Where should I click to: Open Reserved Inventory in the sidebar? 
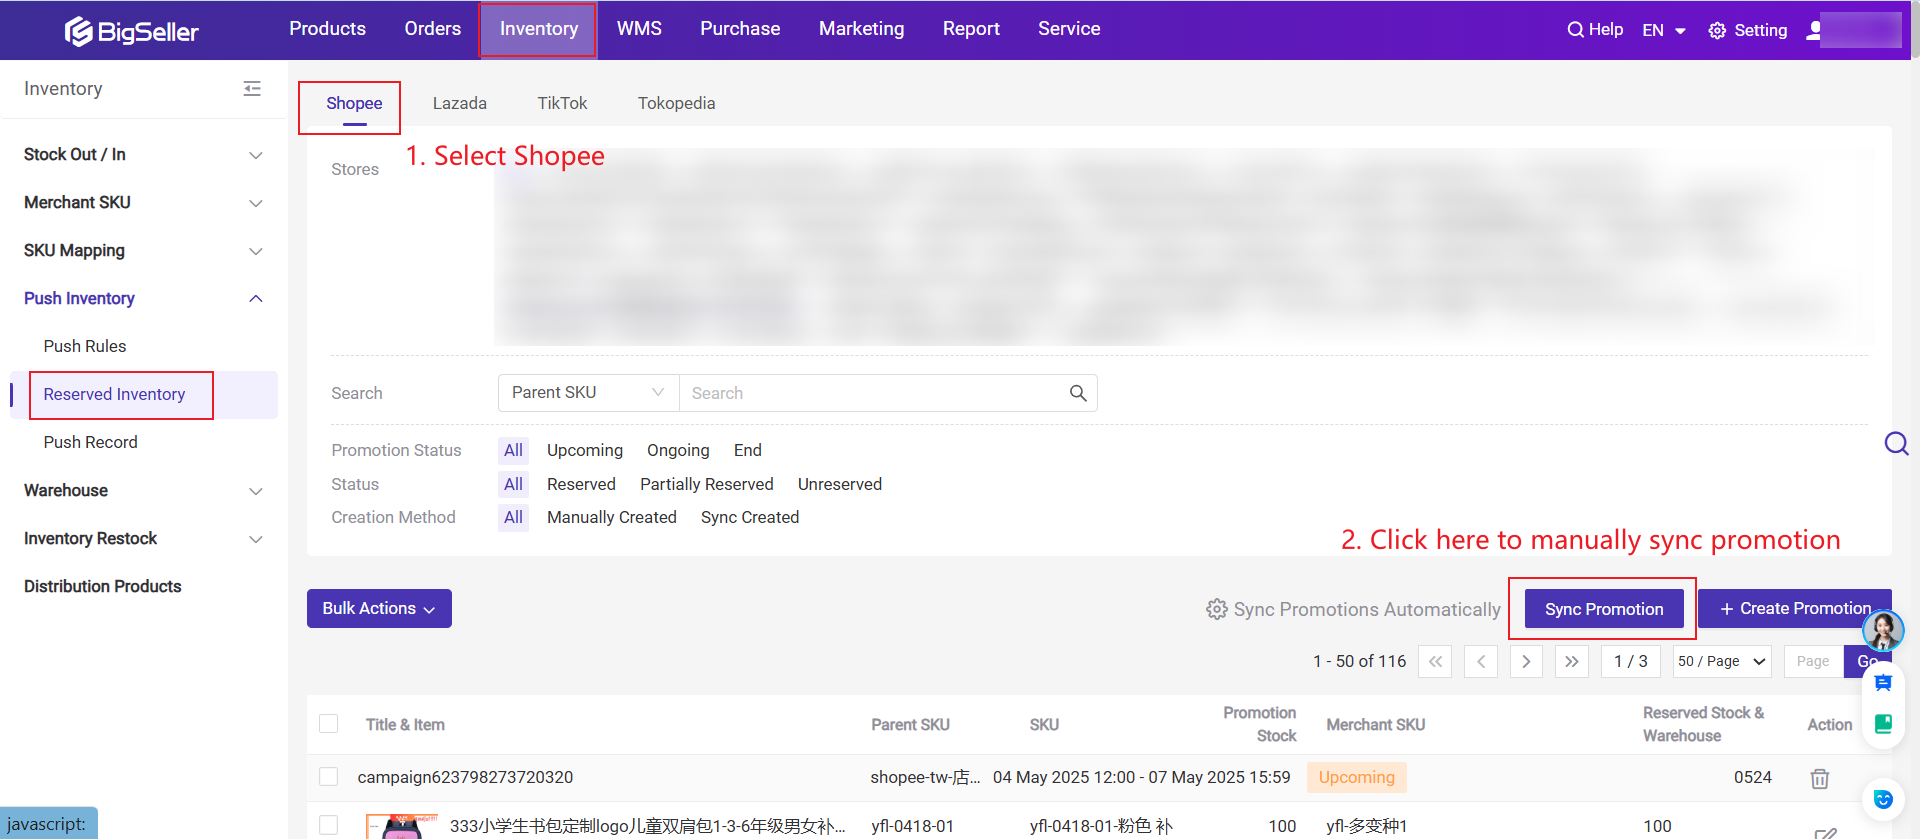114,394
